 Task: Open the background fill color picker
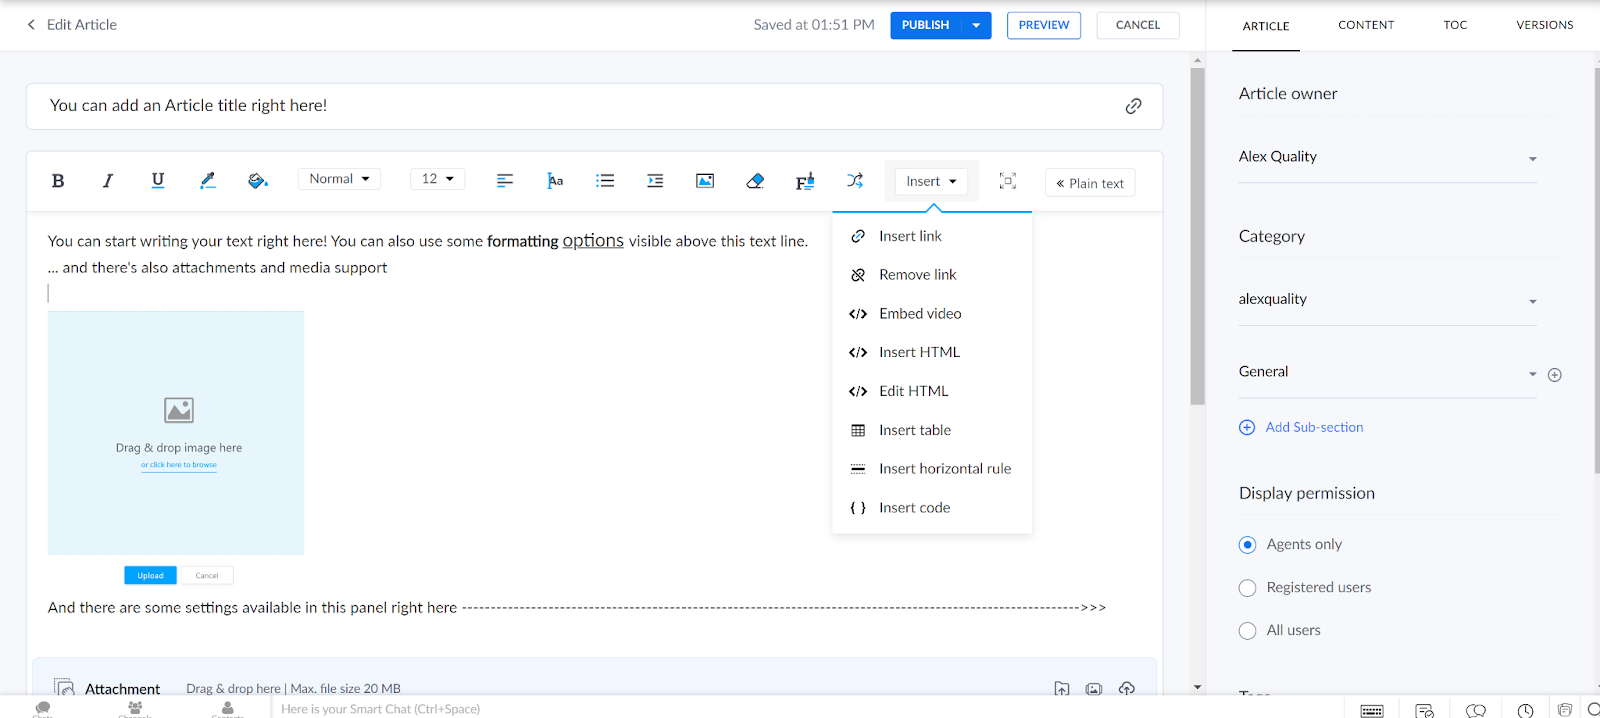257,181
